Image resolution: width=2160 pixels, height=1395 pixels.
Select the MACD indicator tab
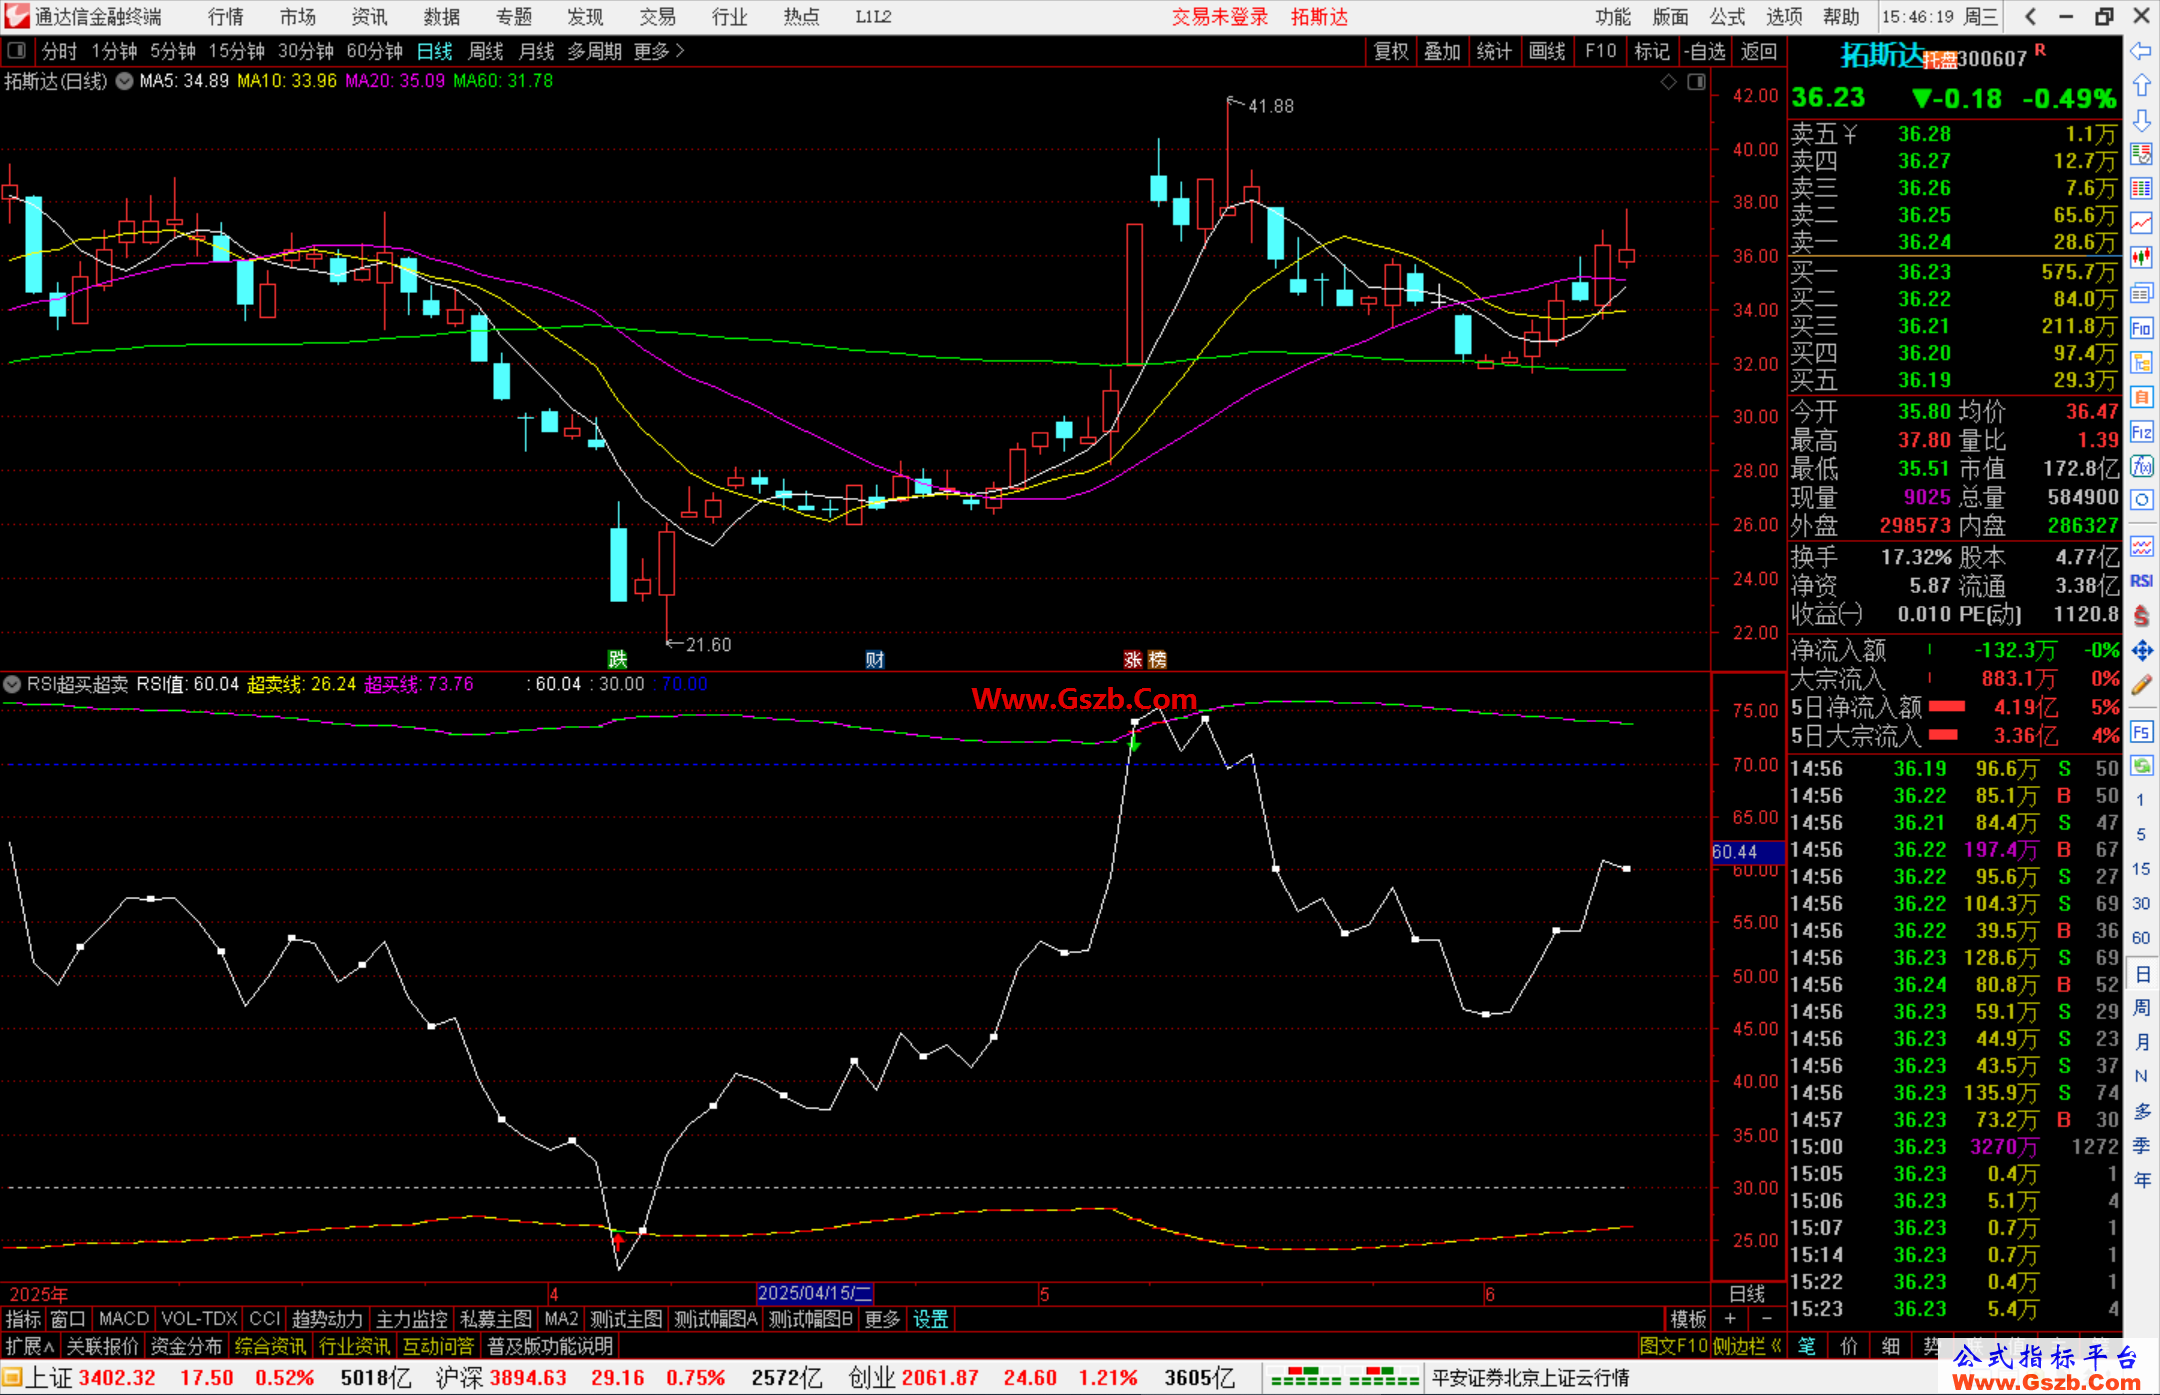coord(124,1319)
